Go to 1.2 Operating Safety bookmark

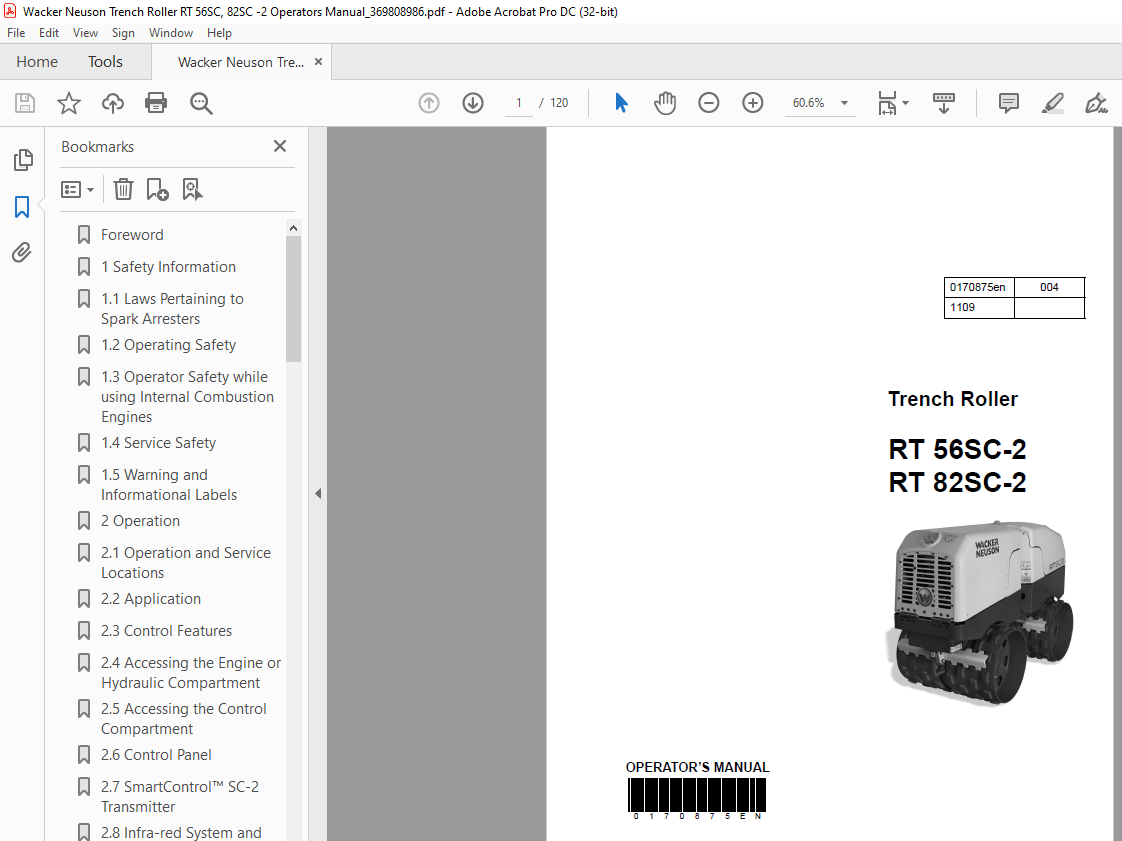(x=168, y=345)
